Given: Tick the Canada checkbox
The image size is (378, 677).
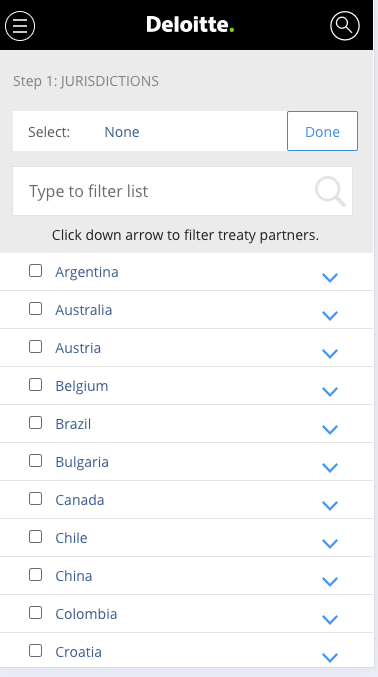Looking at the screenshot, I should click(x=35, y=499).
